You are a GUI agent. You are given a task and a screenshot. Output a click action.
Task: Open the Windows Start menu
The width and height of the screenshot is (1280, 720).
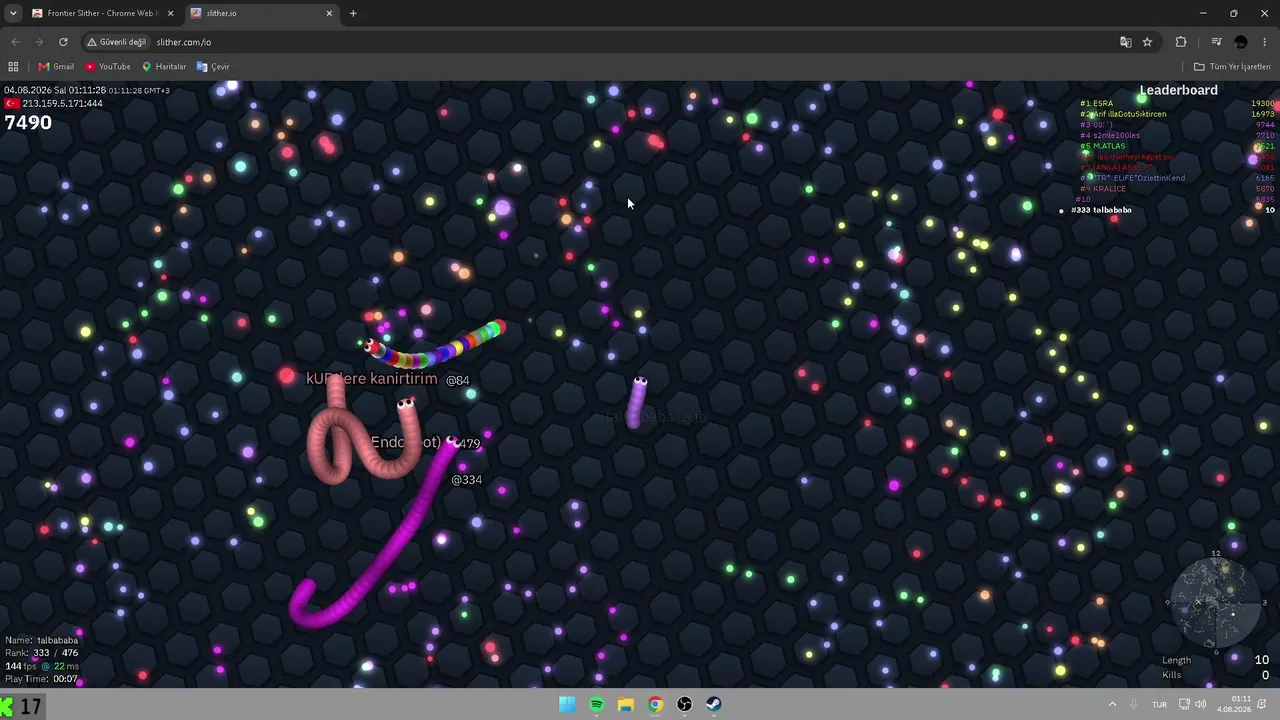pos(567,704)
